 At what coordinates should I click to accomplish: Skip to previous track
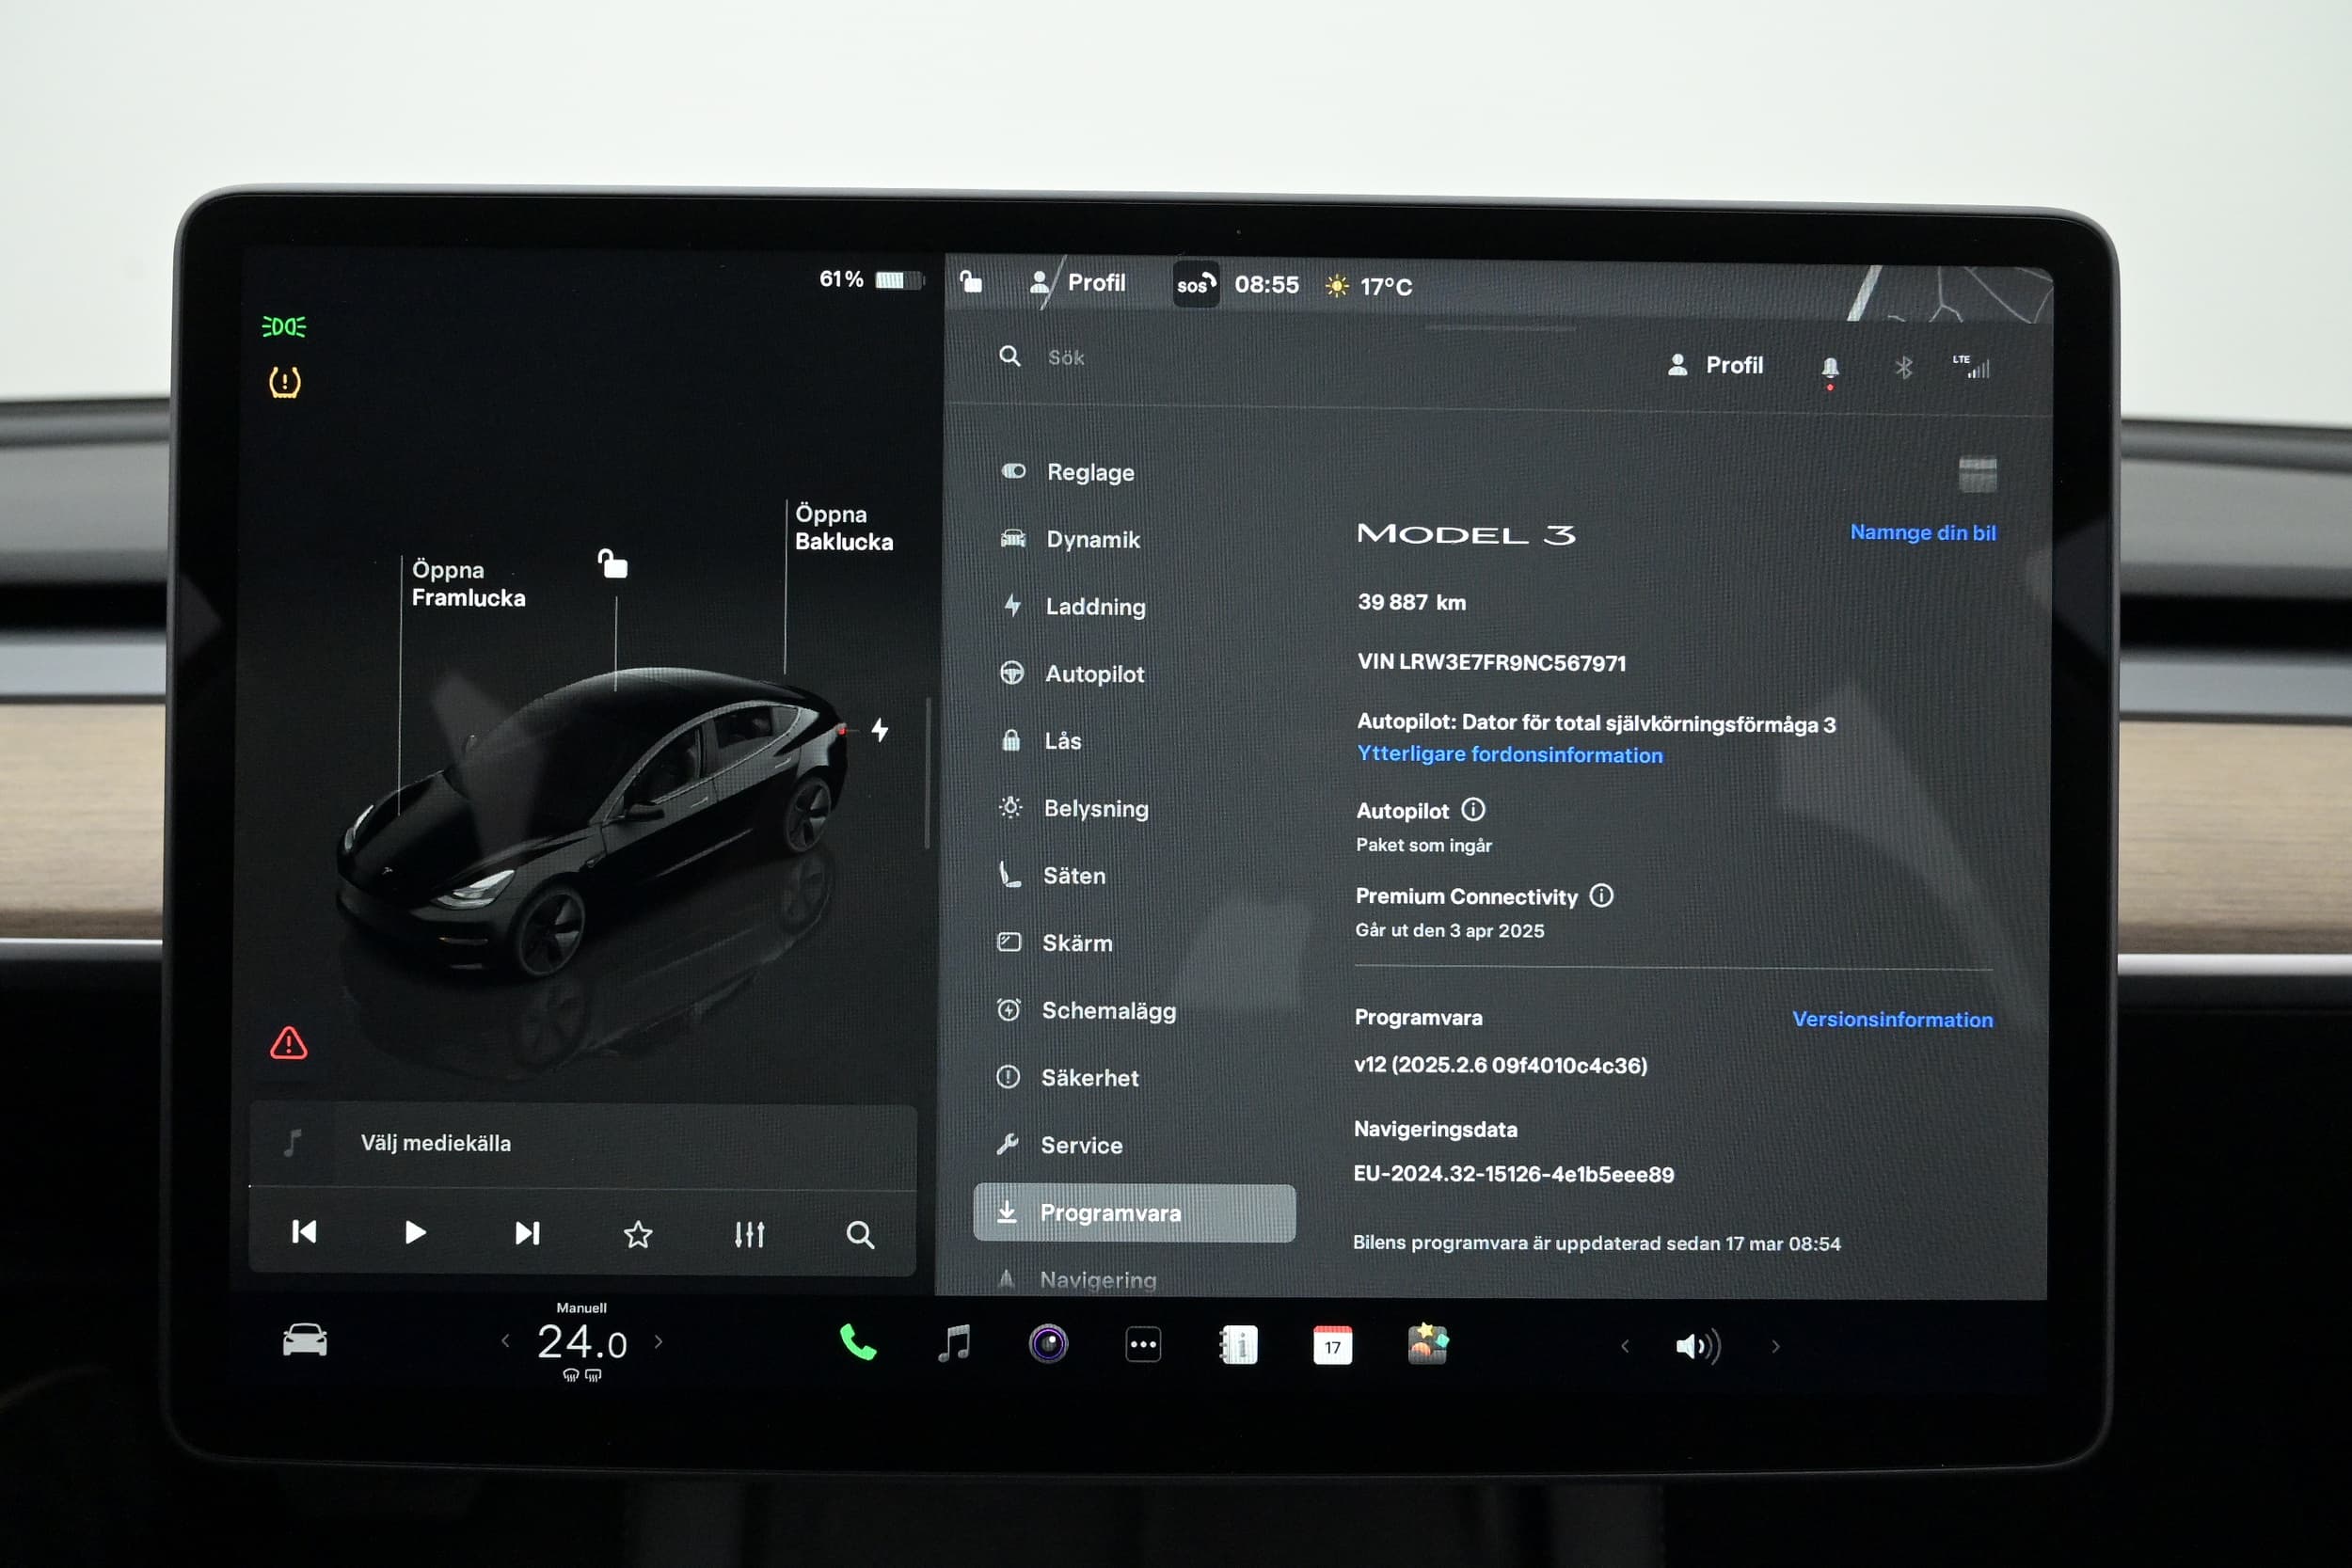coord(304,1232)
